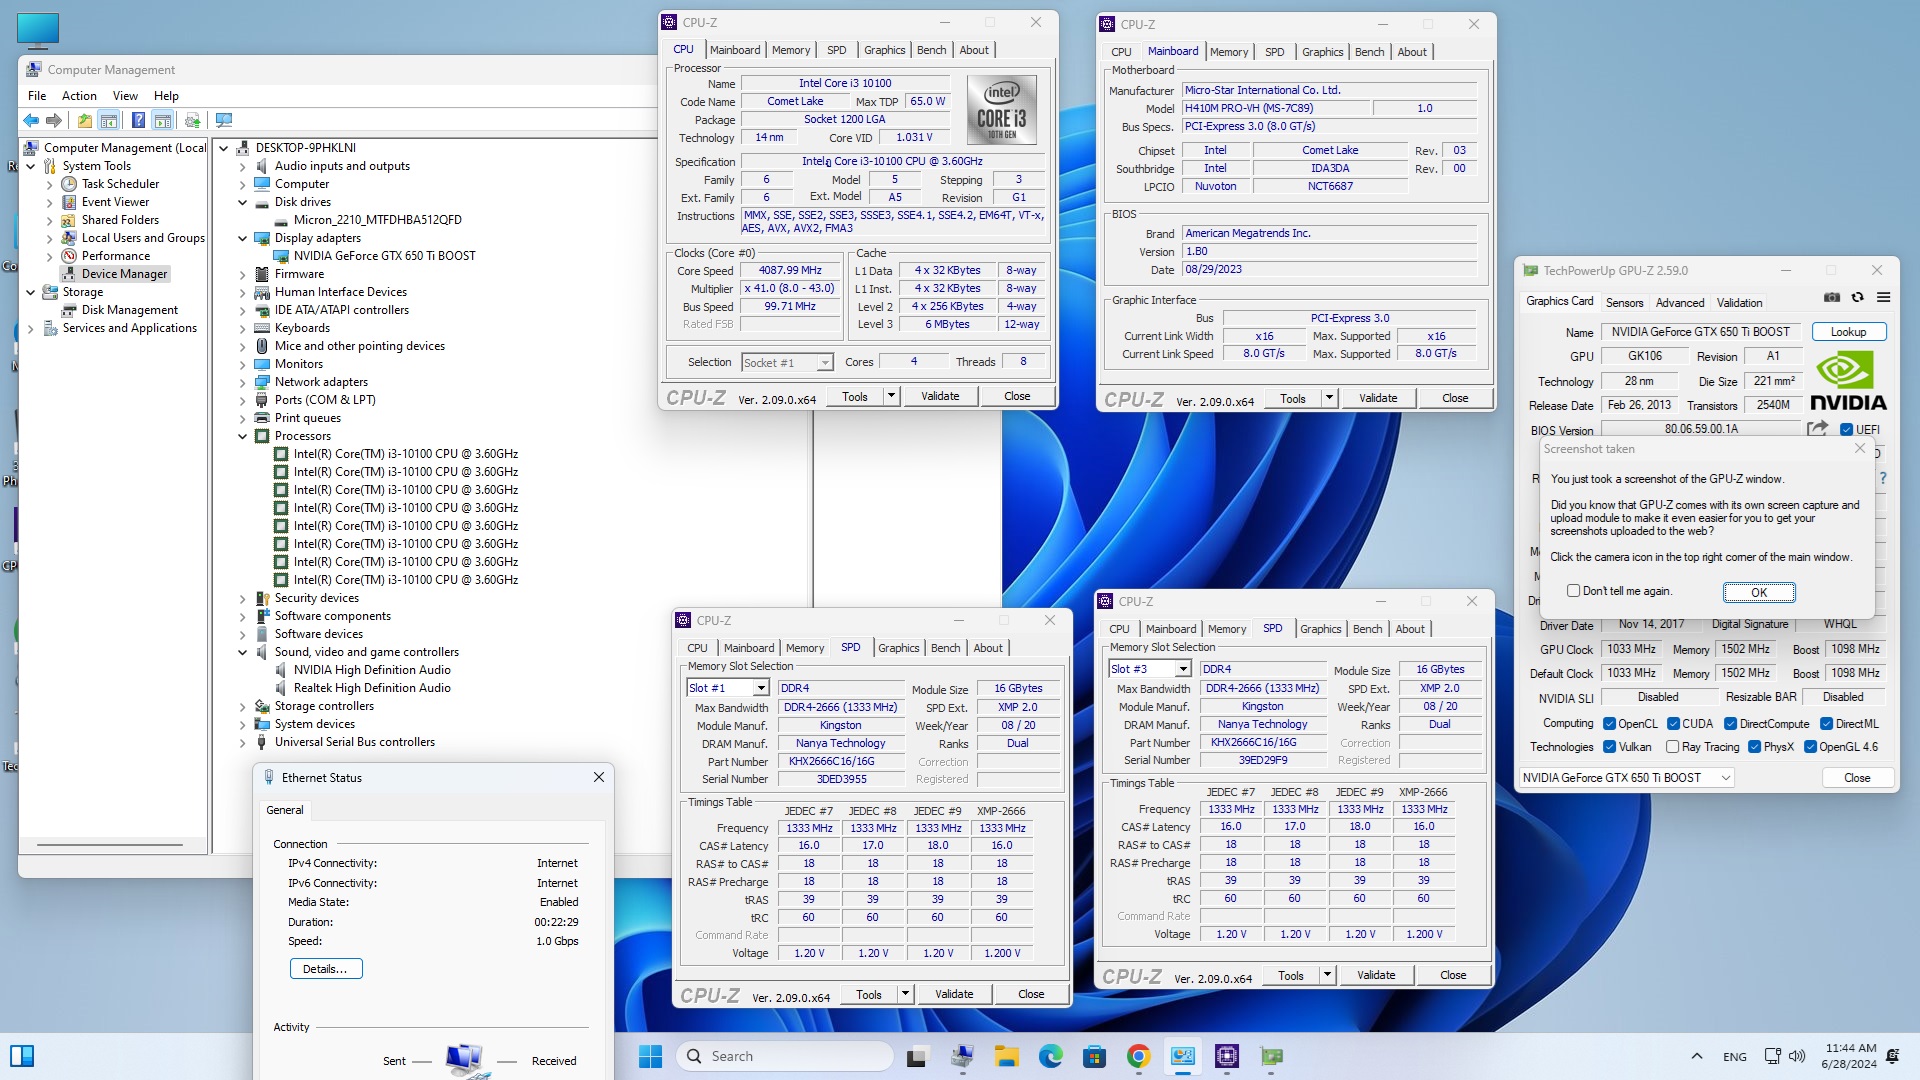Click the CPU-Z purple chip taskbar icon
1920x1080 pixels.
pos(1227,1056)
